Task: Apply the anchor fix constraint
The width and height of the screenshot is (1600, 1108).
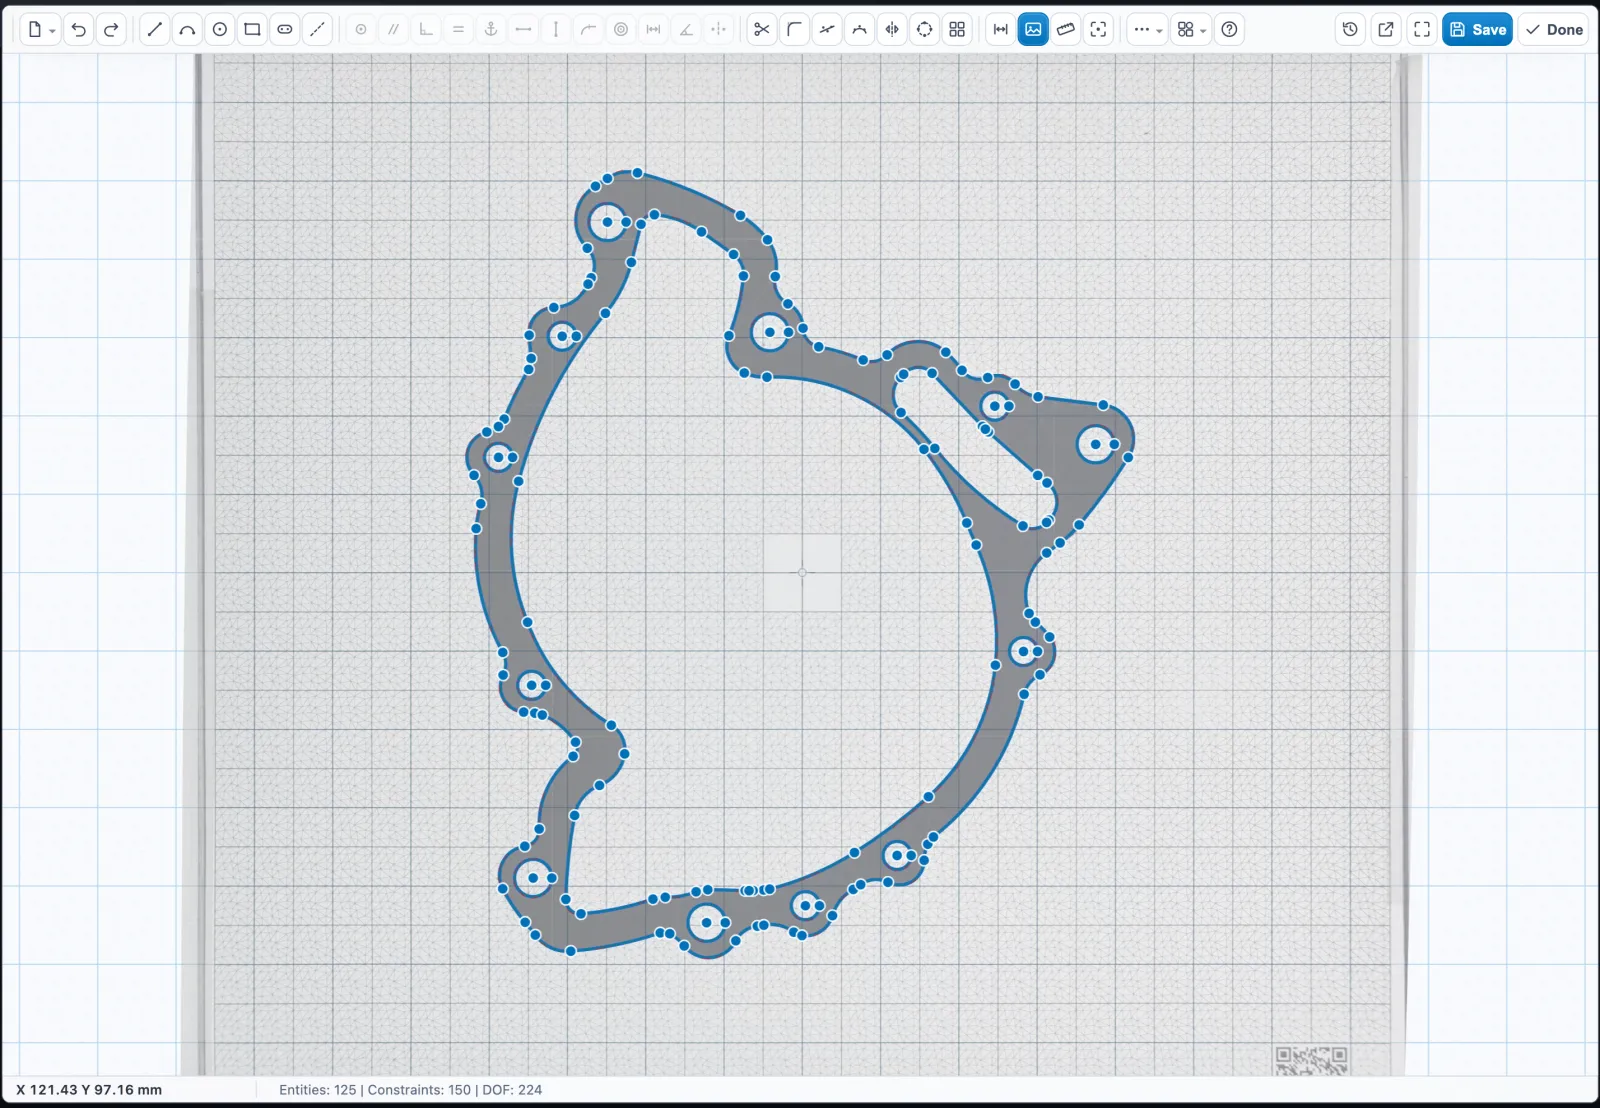Action: tap(491, 30)
